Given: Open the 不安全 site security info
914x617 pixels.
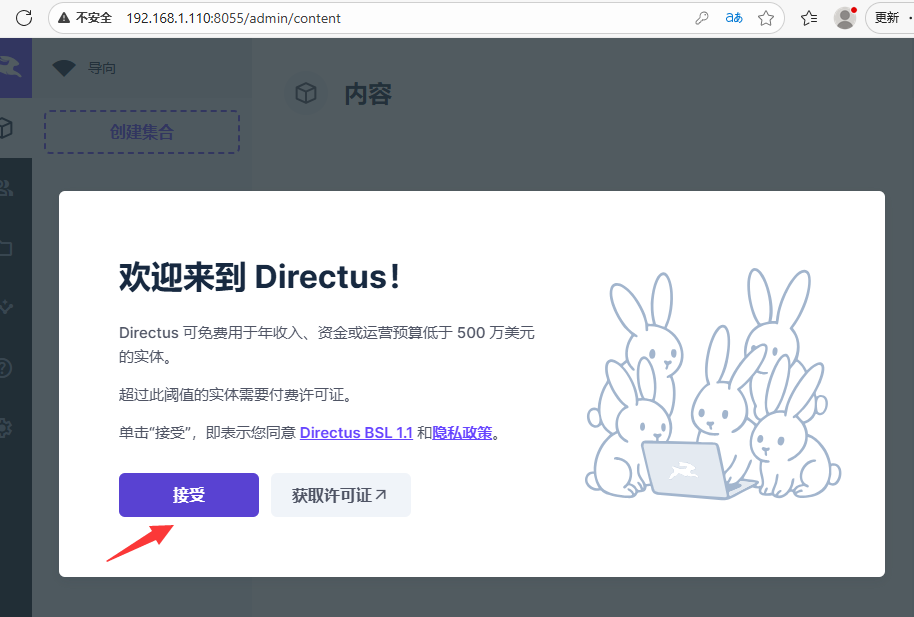Looking at the screenshot, I should [x=85, y=18].
